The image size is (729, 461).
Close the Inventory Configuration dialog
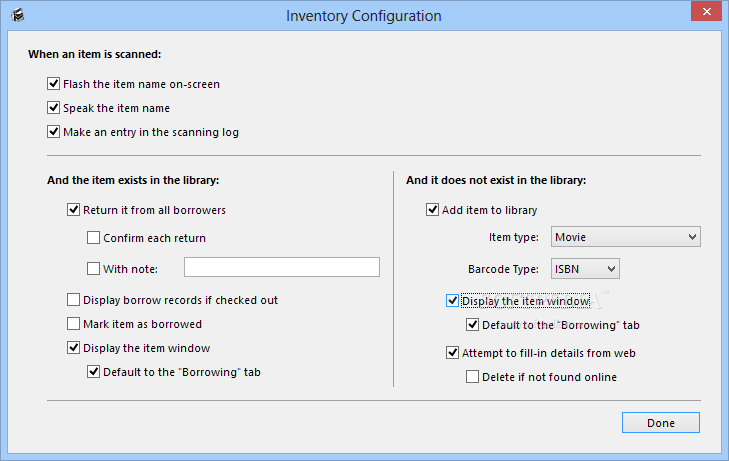(x=706, y=12)
